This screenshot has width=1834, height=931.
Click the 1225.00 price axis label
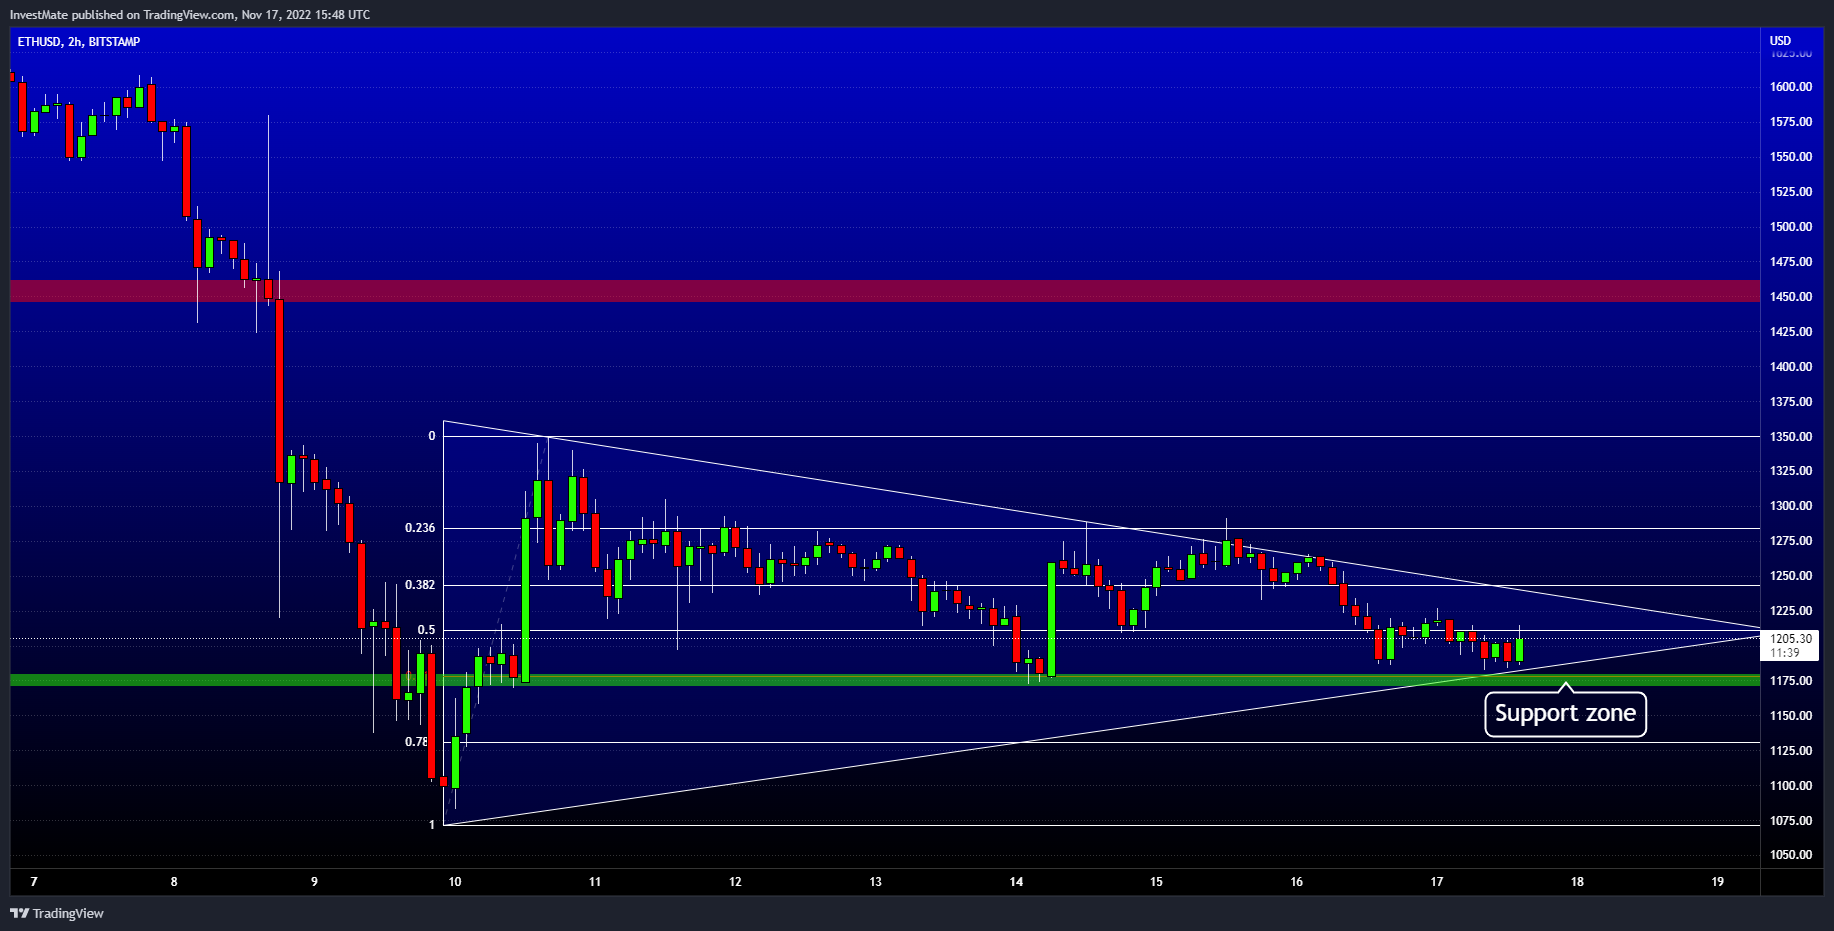click(1790, 611)
